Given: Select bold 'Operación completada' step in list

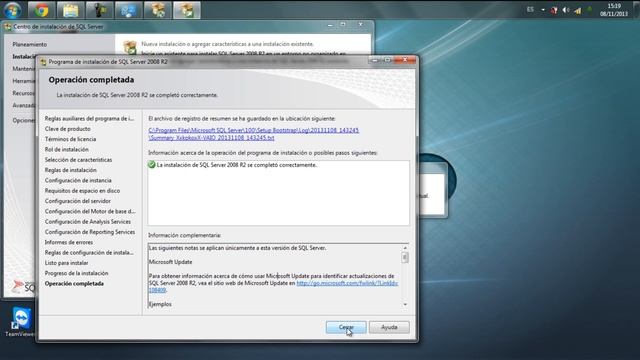Looking at the screenshot, I should [74, 284].
